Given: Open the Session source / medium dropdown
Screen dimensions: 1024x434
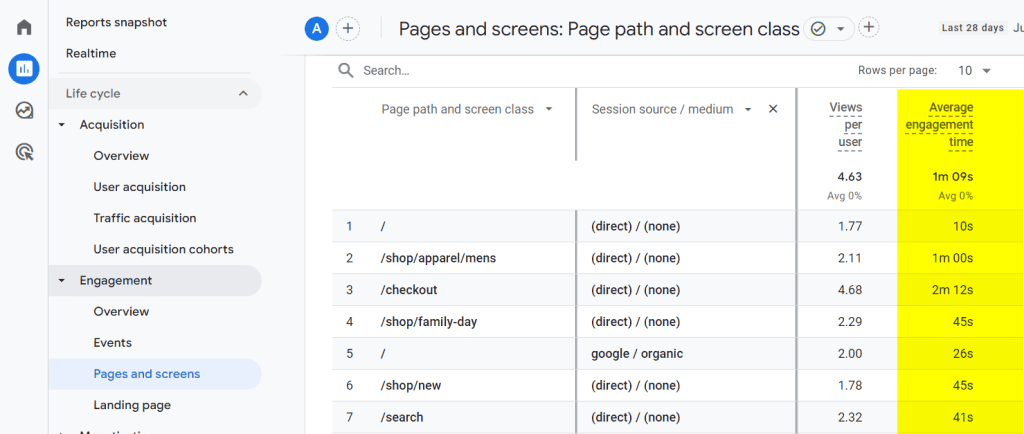Looking at the screenshot, I should (x=748, y=109).
